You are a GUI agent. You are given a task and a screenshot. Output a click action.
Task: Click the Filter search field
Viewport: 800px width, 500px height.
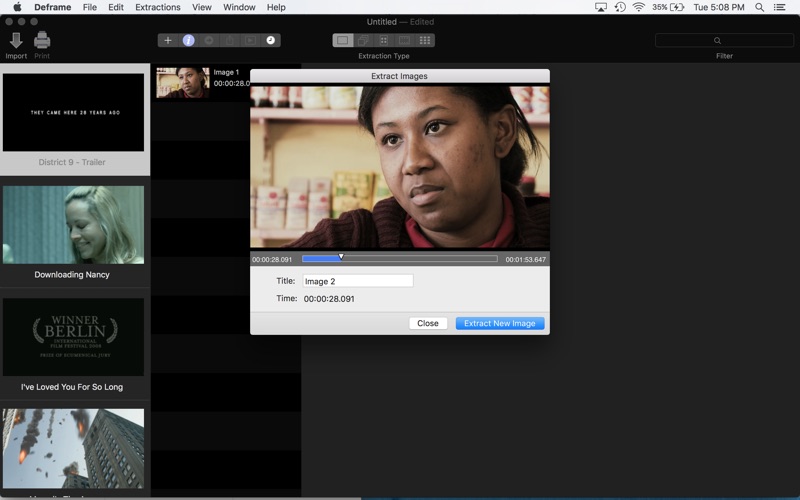coord(724,40)
